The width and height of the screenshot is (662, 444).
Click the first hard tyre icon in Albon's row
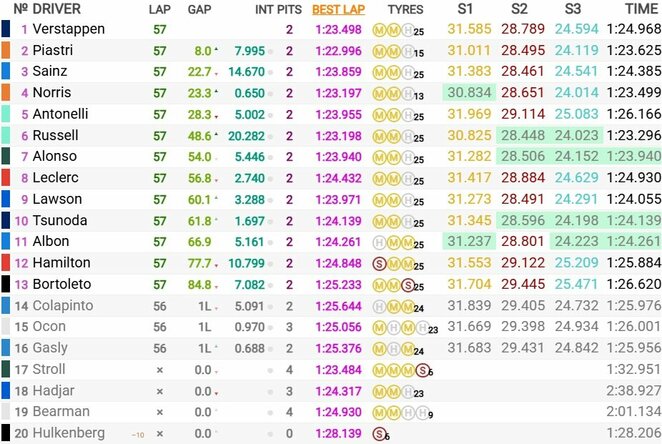pyautogui.click(x=379, y=241)
